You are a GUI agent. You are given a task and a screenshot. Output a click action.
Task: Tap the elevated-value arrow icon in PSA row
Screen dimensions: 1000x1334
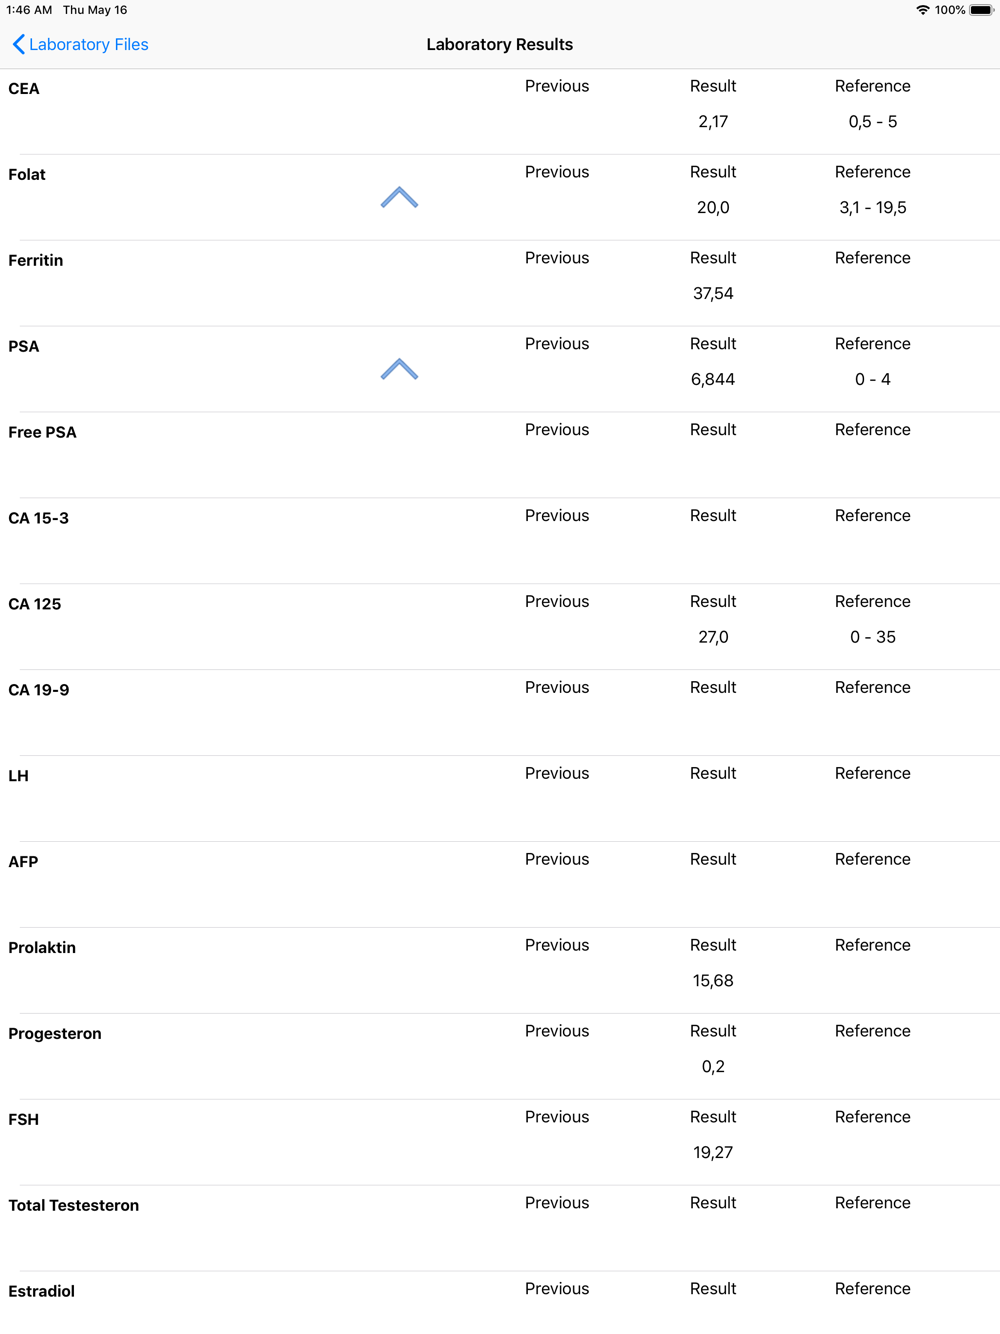(399, 369)
